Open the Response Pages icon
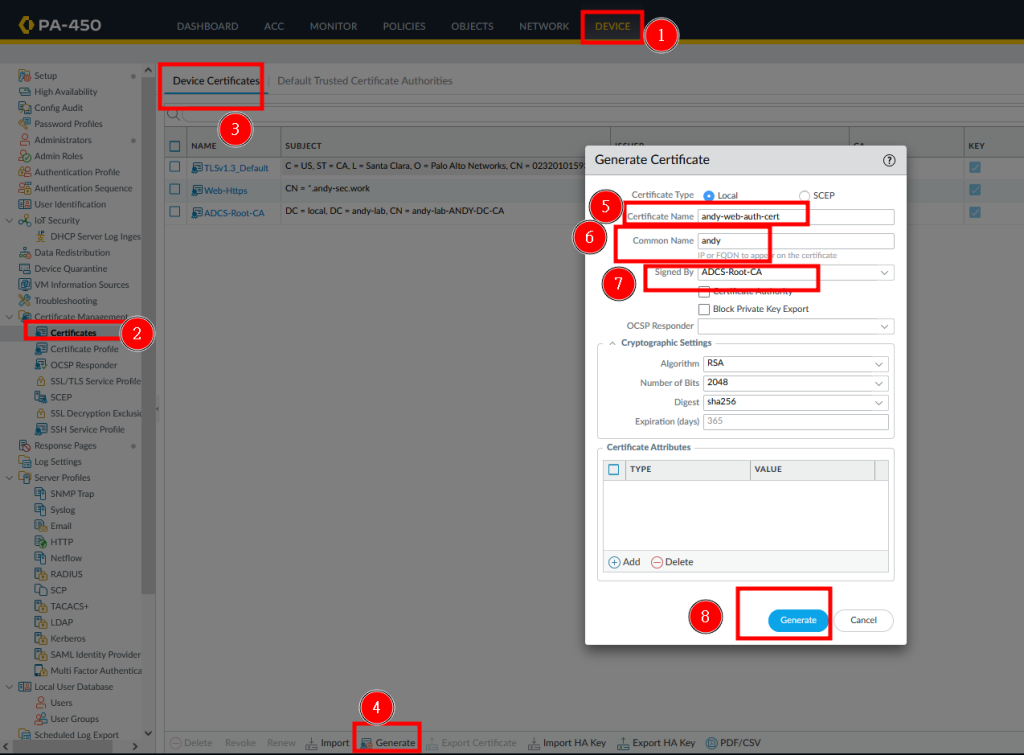The image size is (1024, 755). tap(25, 445)
